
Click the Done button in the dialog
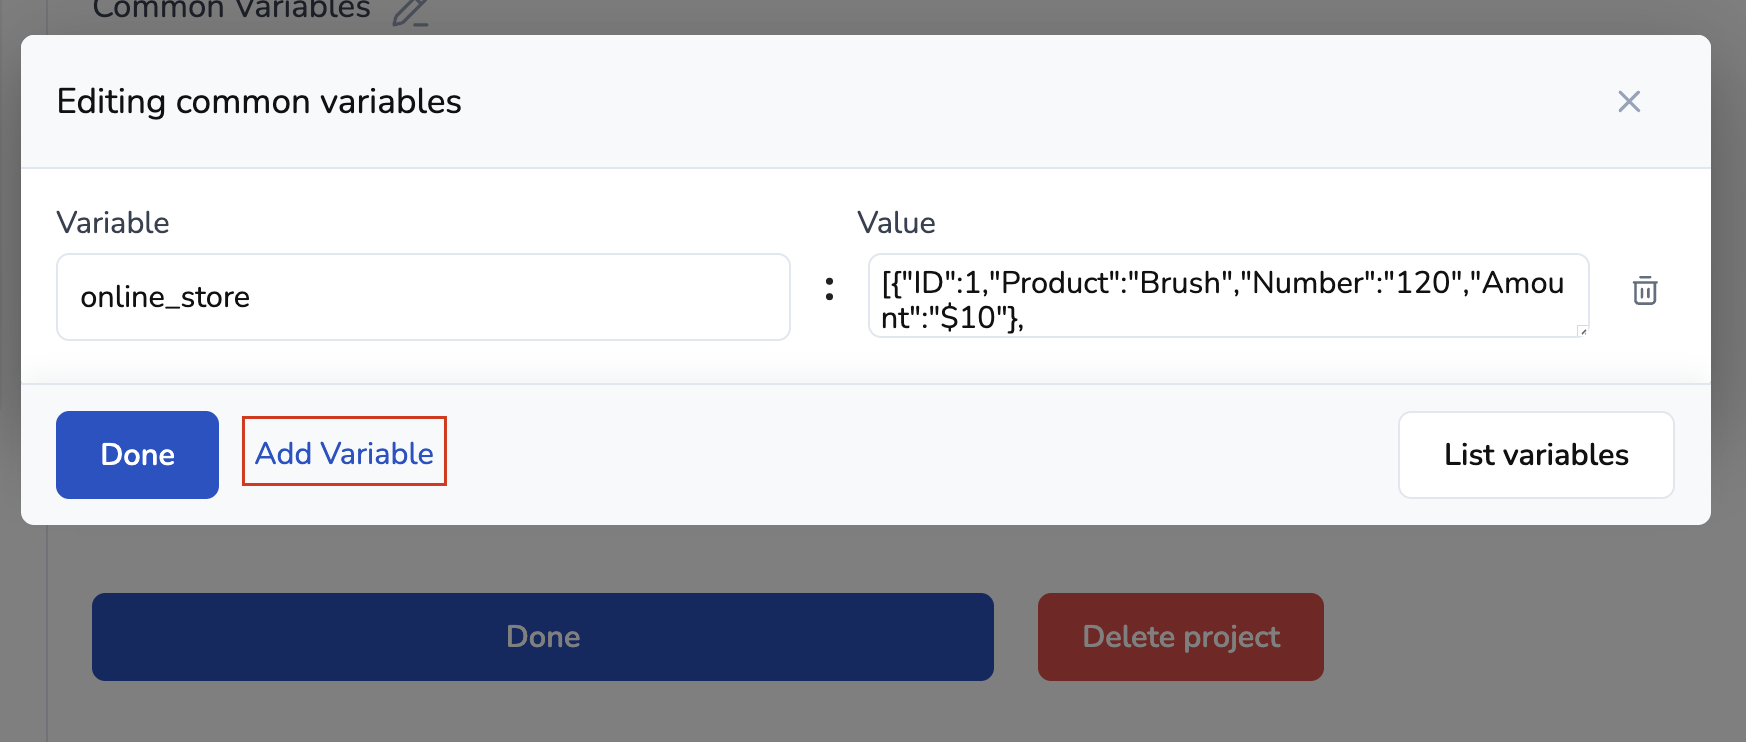(137, 455)
